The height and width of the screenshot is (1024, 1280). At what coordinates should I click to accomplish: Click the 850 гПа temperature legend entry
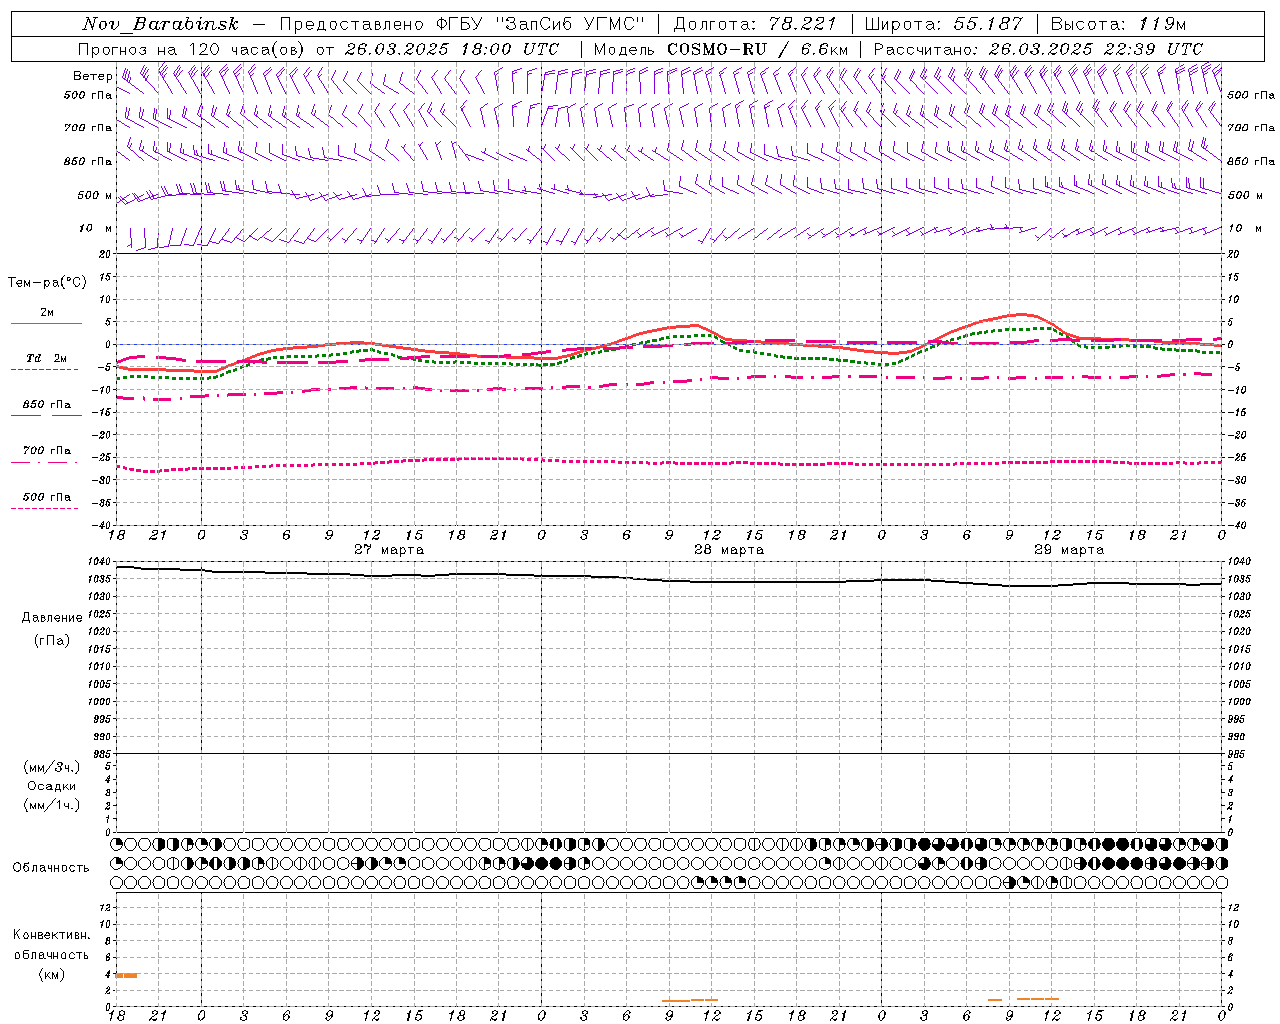point(46,405)
